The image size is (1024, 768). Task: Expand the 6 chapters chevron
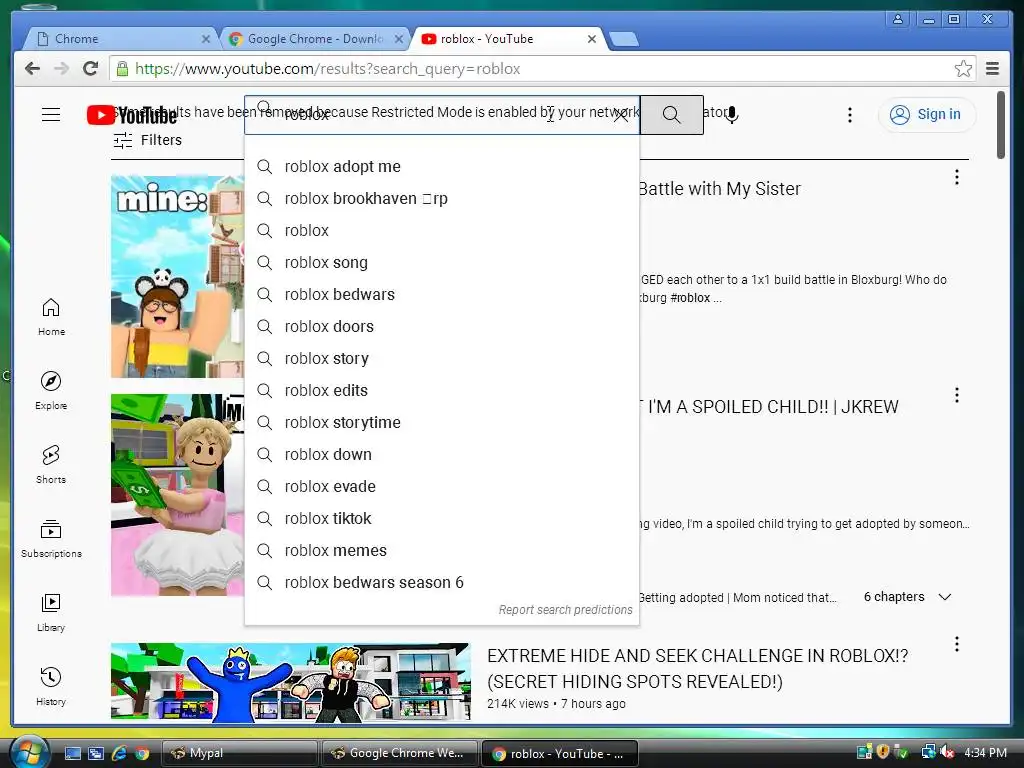944,597
